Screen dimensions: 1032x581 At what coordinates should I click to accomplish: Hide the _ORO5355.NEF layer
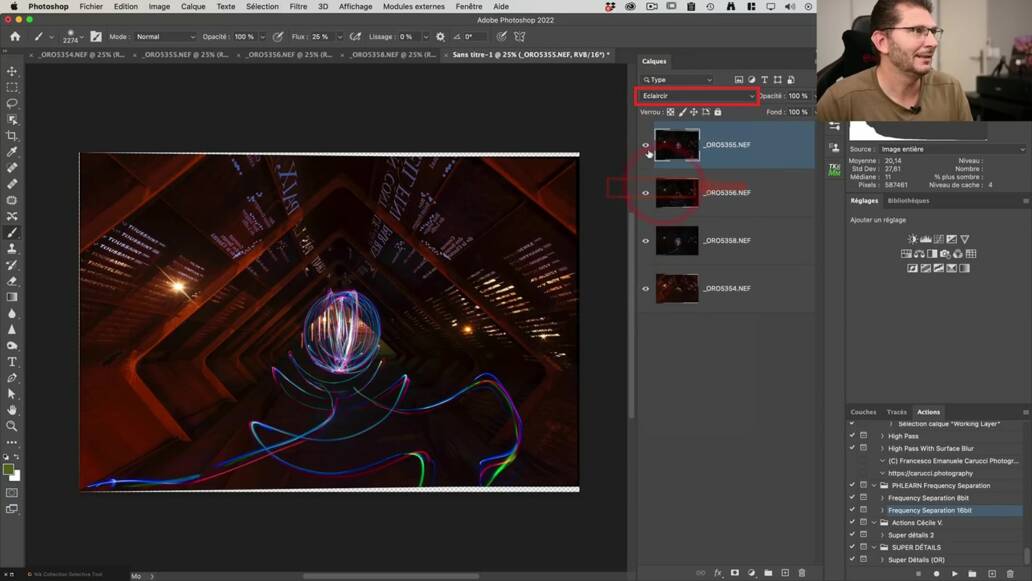point(645,144)
